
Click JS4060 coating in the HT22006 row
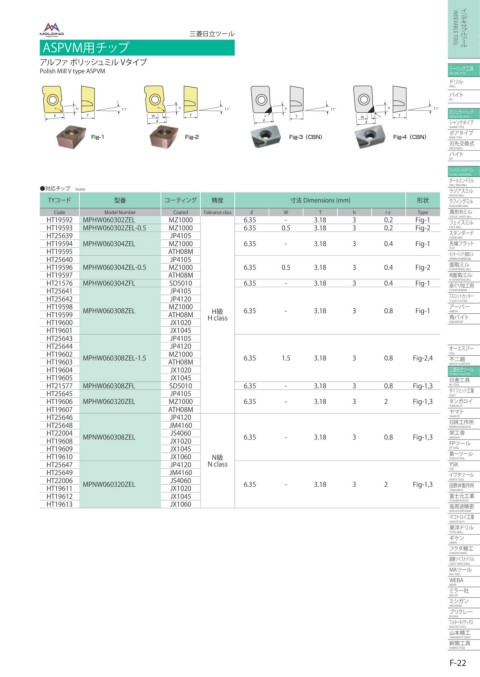click(x=180, y=481)
